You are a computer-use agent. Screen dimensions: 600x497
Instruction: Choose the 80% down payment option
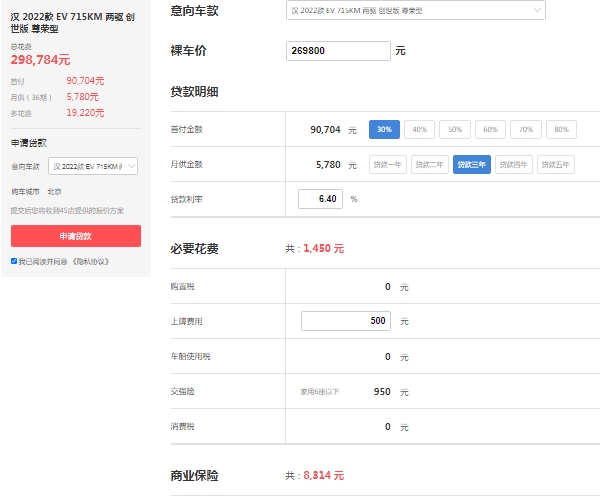[561, 130]
